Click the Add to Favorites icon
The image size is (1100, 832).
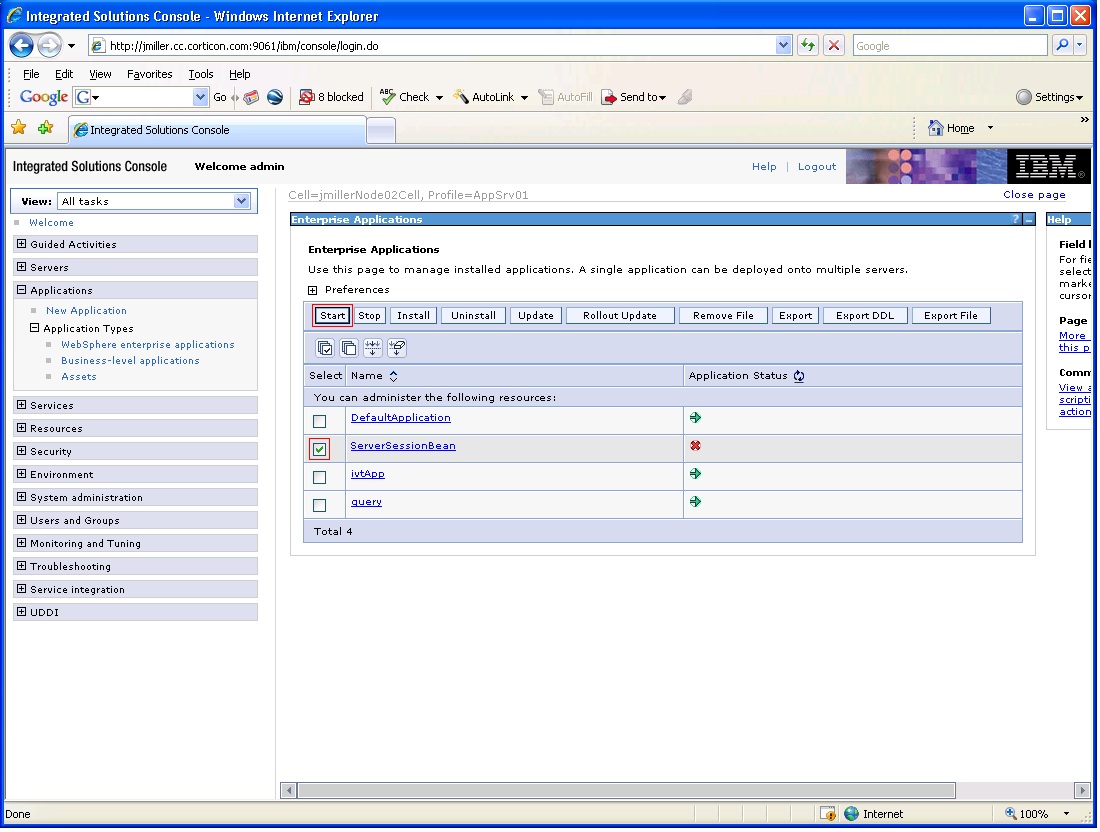pyautogui.click(x=46, y=128)
